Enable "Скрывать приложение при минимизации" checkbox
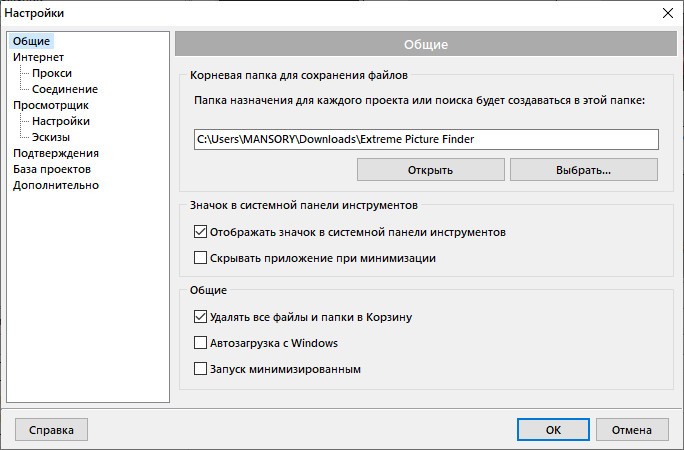This screenshot has width=684, height=450. (x=201, y=258)
